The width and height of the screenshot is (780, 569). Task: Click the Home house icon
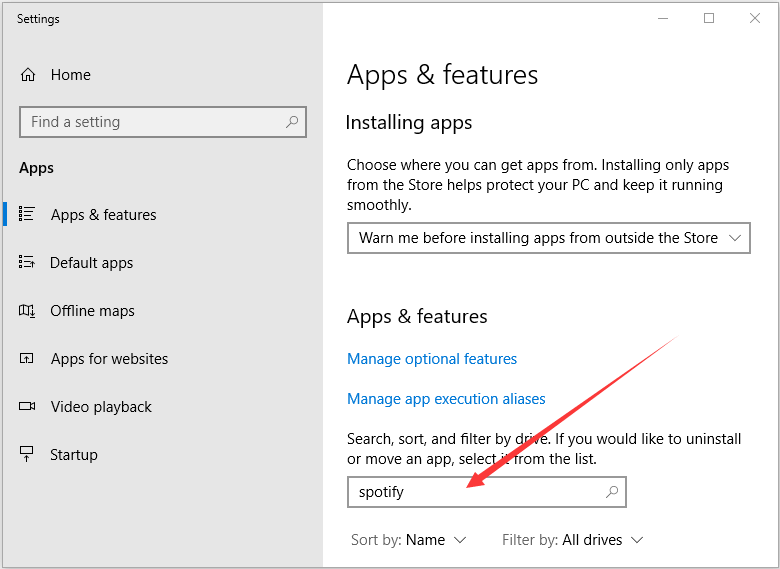point(28,75)
